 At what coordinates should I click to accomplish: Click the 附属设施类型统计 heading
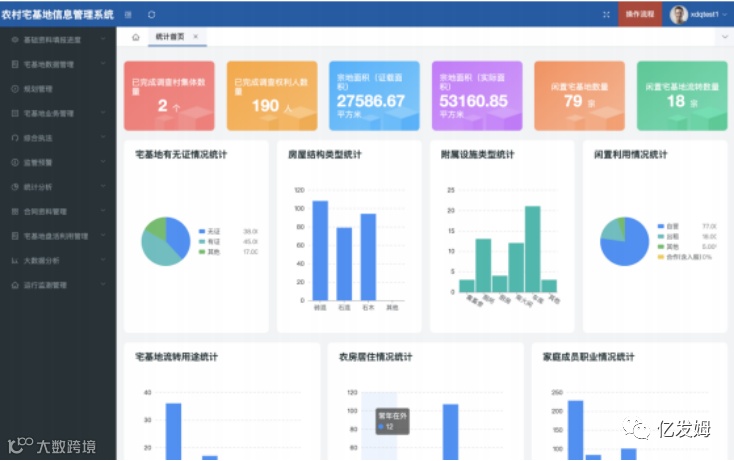point(477,154)
